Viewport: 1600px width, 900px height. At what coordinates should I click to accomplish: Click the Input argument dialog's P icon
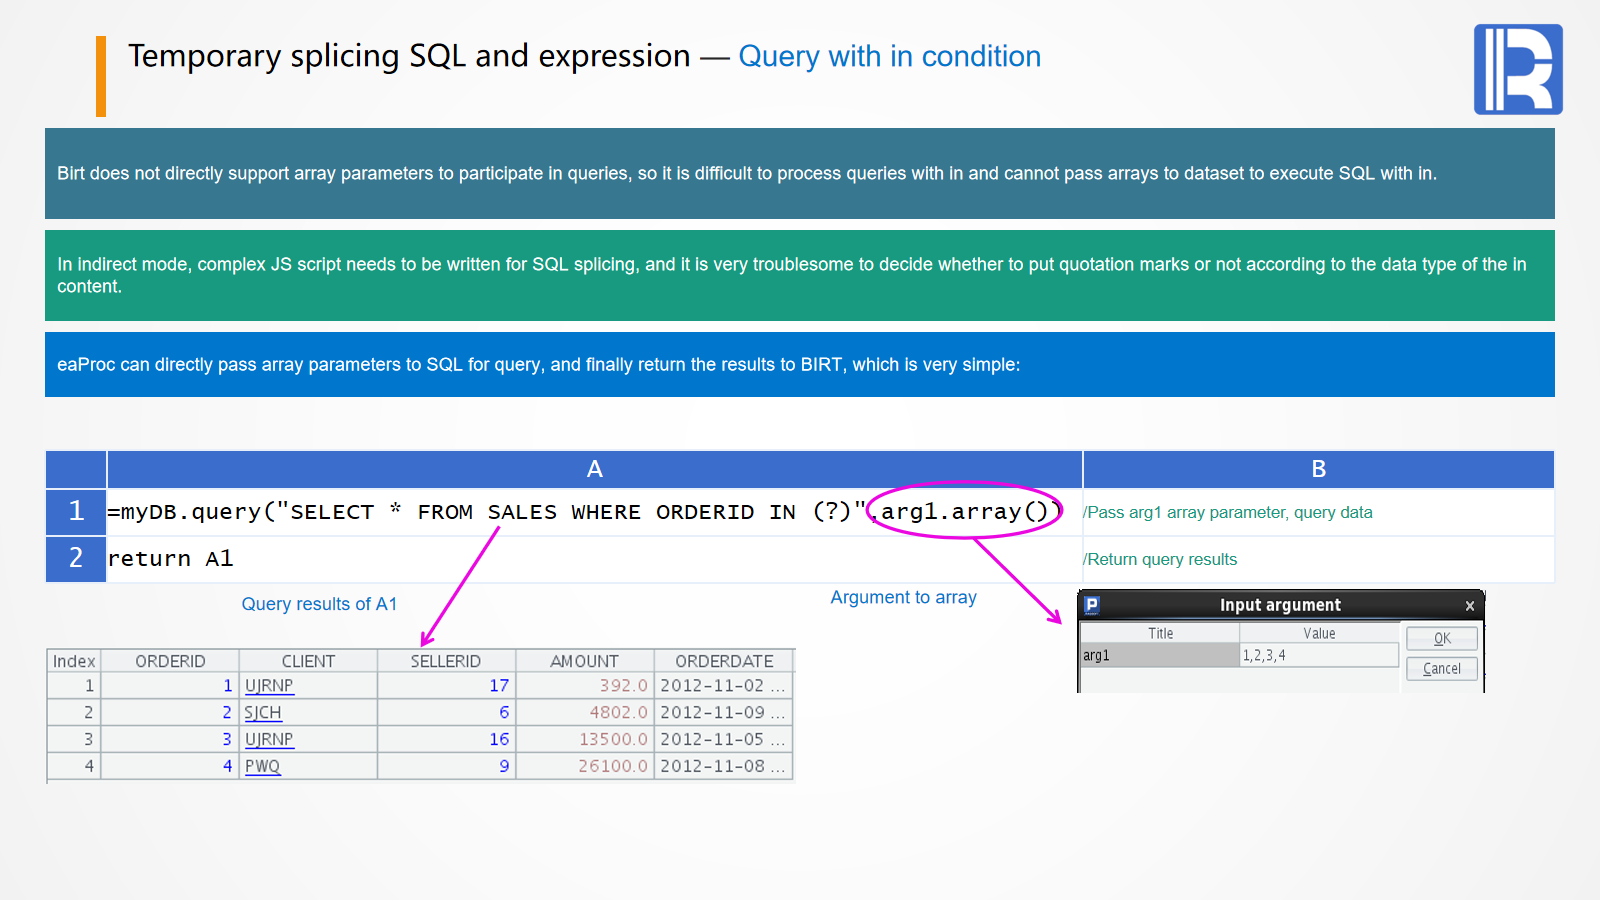tap(1092, 605)
